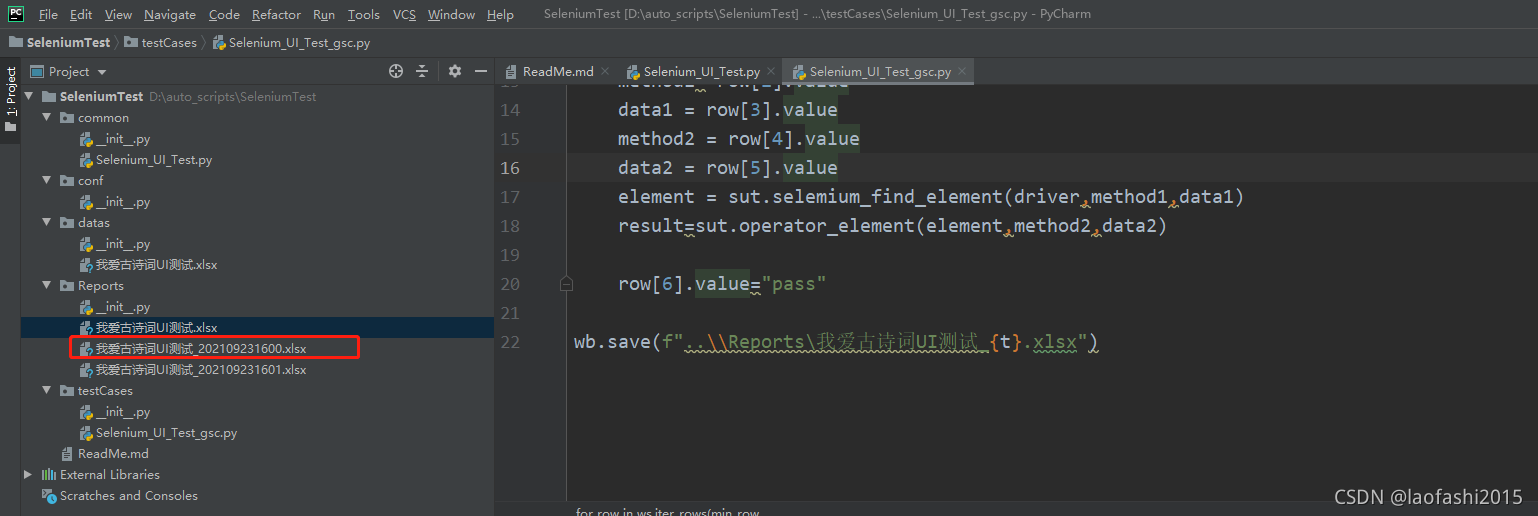The height and width of the screenshot is (516, 1538).
Task: Click the file icon of ReadMe.md tab
Action: pos(511,72)
